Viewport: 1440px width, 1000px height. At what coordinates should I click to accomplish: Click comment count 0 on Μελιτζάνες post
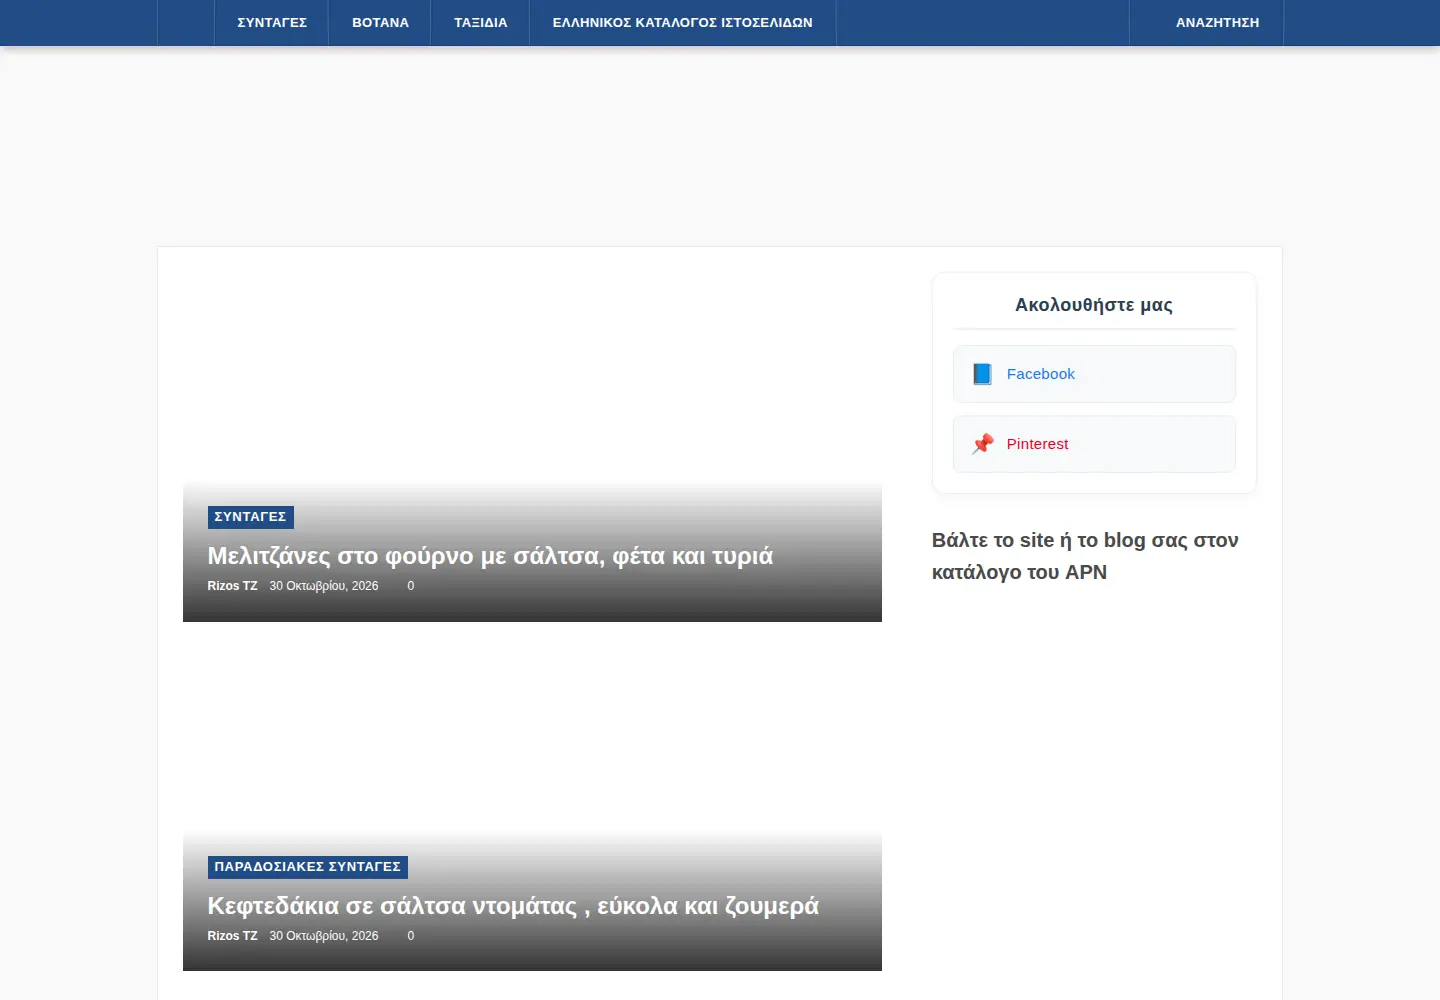coord(410,586)
